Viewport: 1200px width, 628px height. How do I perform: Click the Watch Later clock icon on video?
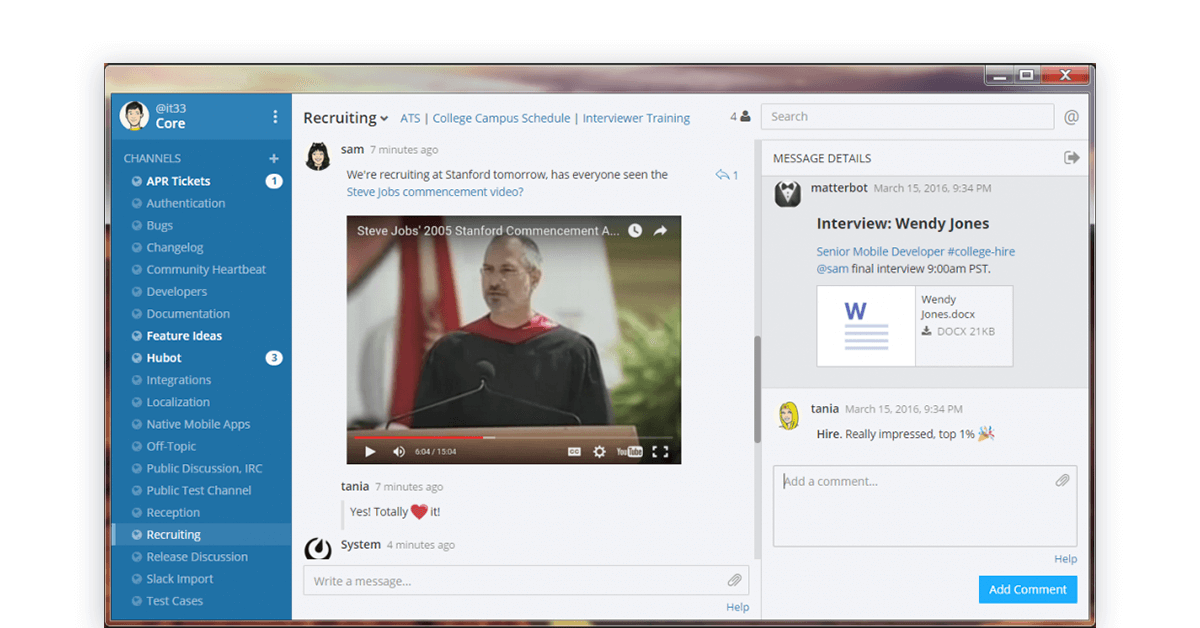pos(635,231)
